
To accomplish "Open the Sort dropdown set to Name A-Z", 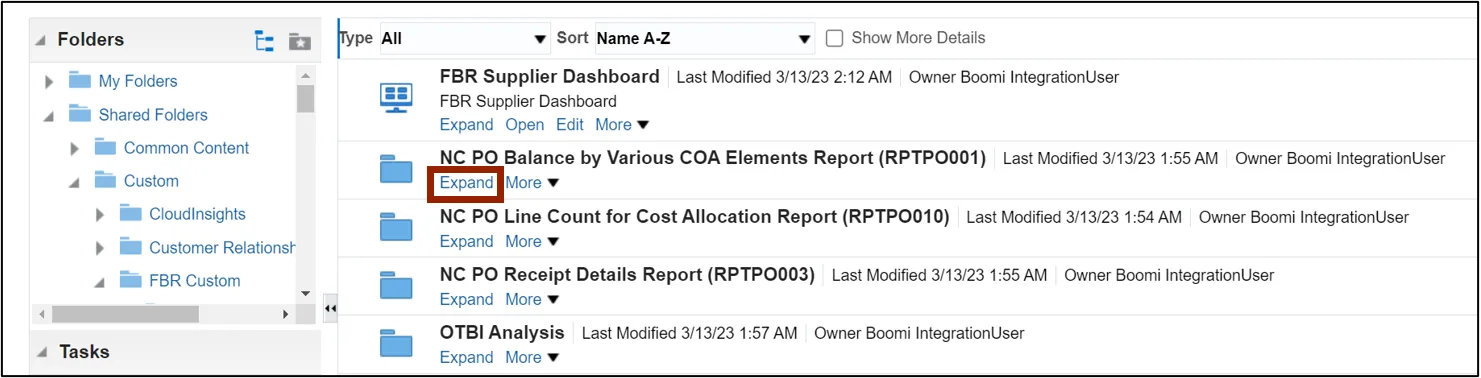I will (704, 39).
